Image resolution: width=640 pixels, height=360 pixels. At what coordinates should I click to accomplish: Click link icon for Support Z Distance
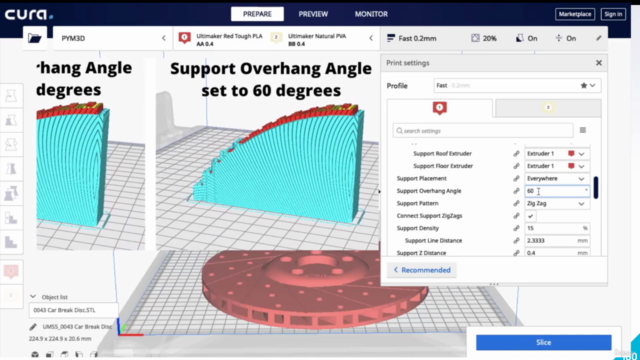[516, 253]
